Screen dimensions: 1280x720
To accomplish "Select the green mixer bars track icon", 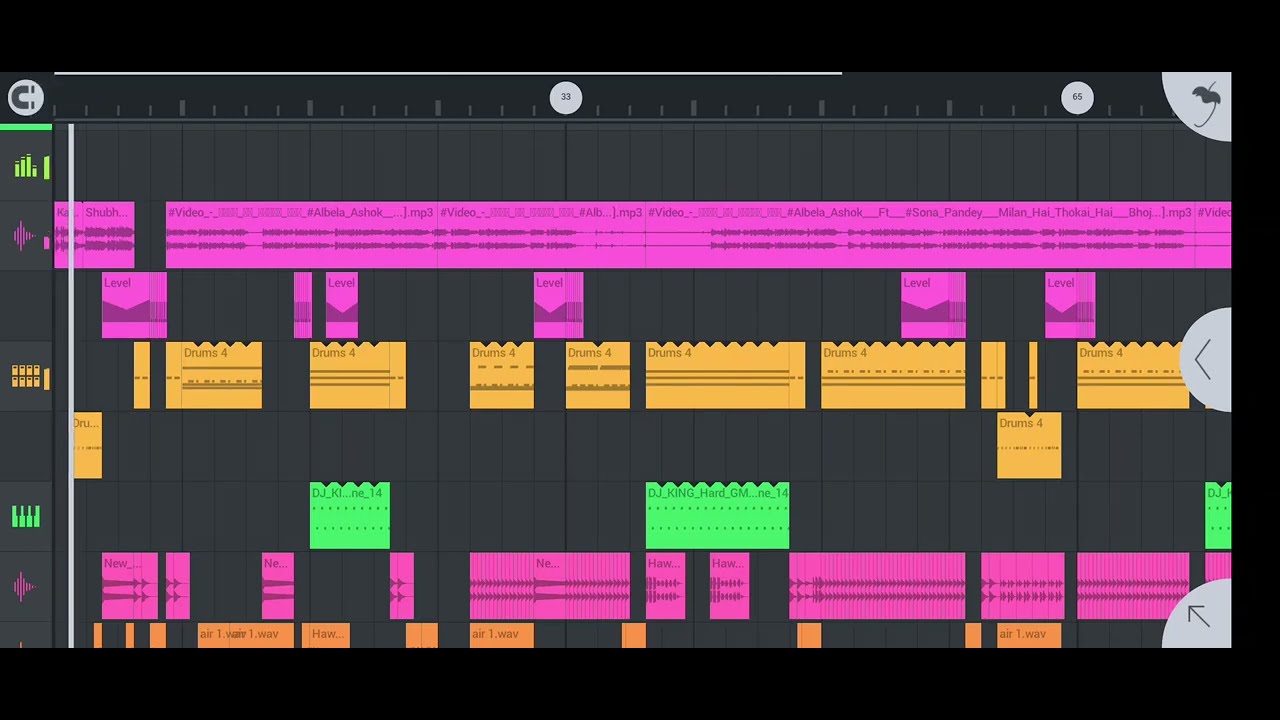I will tap(25, 167).
